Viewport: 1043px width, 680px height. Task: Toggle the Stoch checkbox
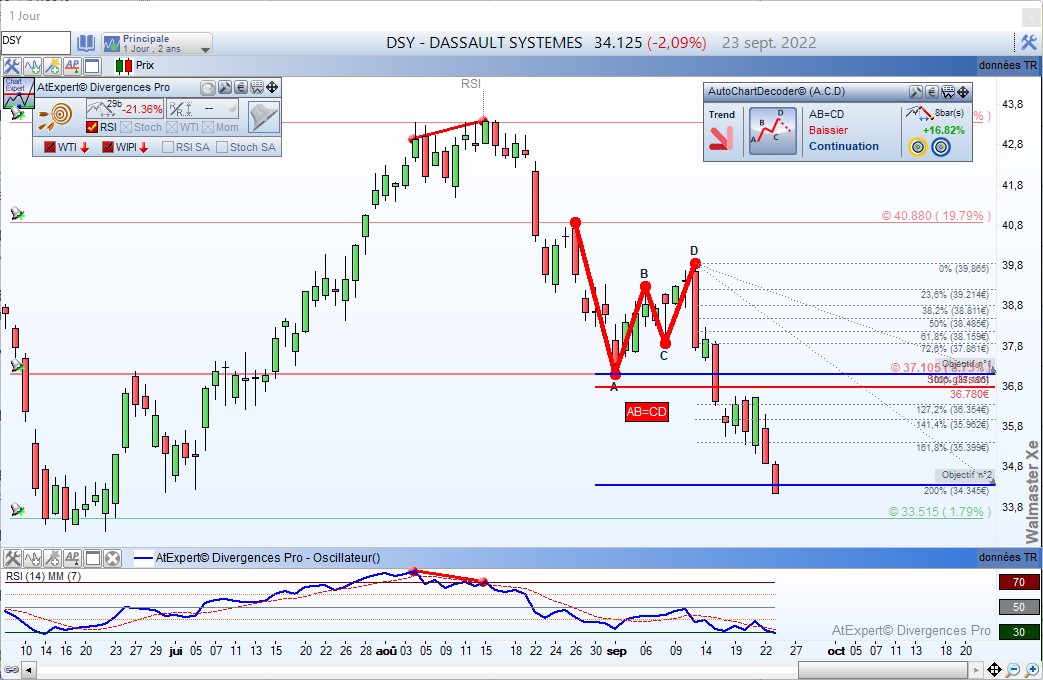pos(126,127)
